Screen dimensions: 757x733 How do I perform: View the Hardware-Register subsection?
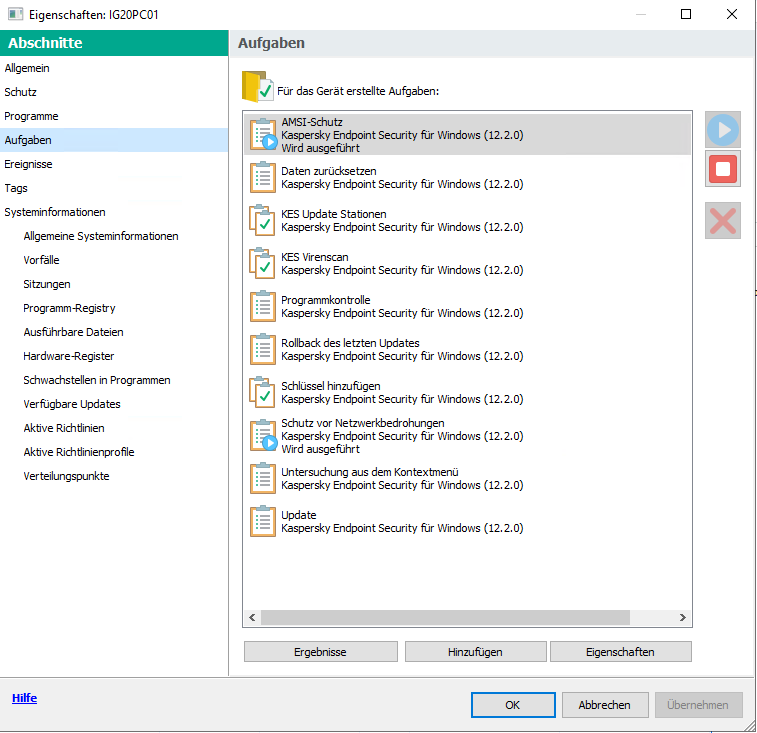(x=69, y=356)
